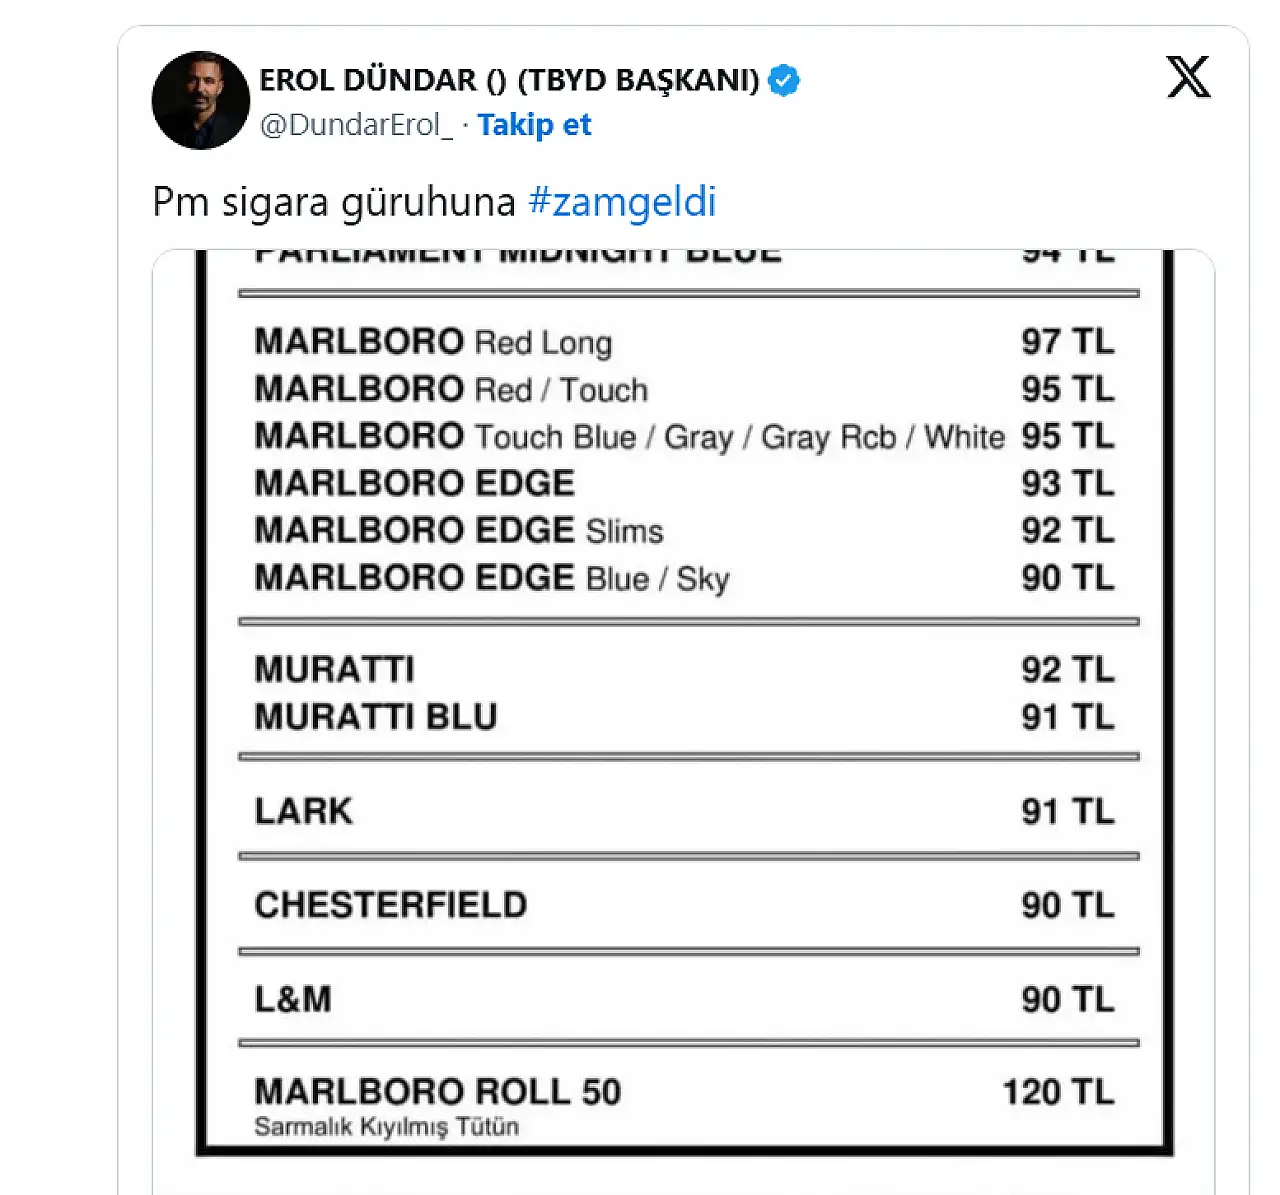Click the MARLBORO Touch Blue / Gray row
1280x1195 pixels.
(x=629, y=437)
